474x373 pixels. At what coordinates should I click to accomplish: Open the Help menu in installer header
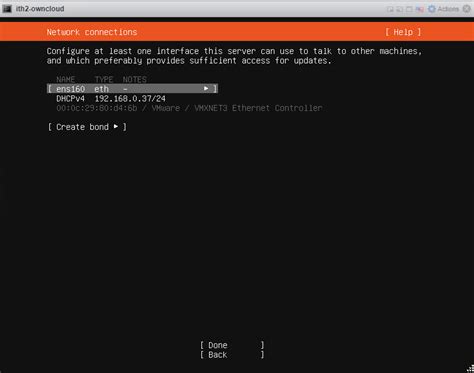(x=403, y=32)
